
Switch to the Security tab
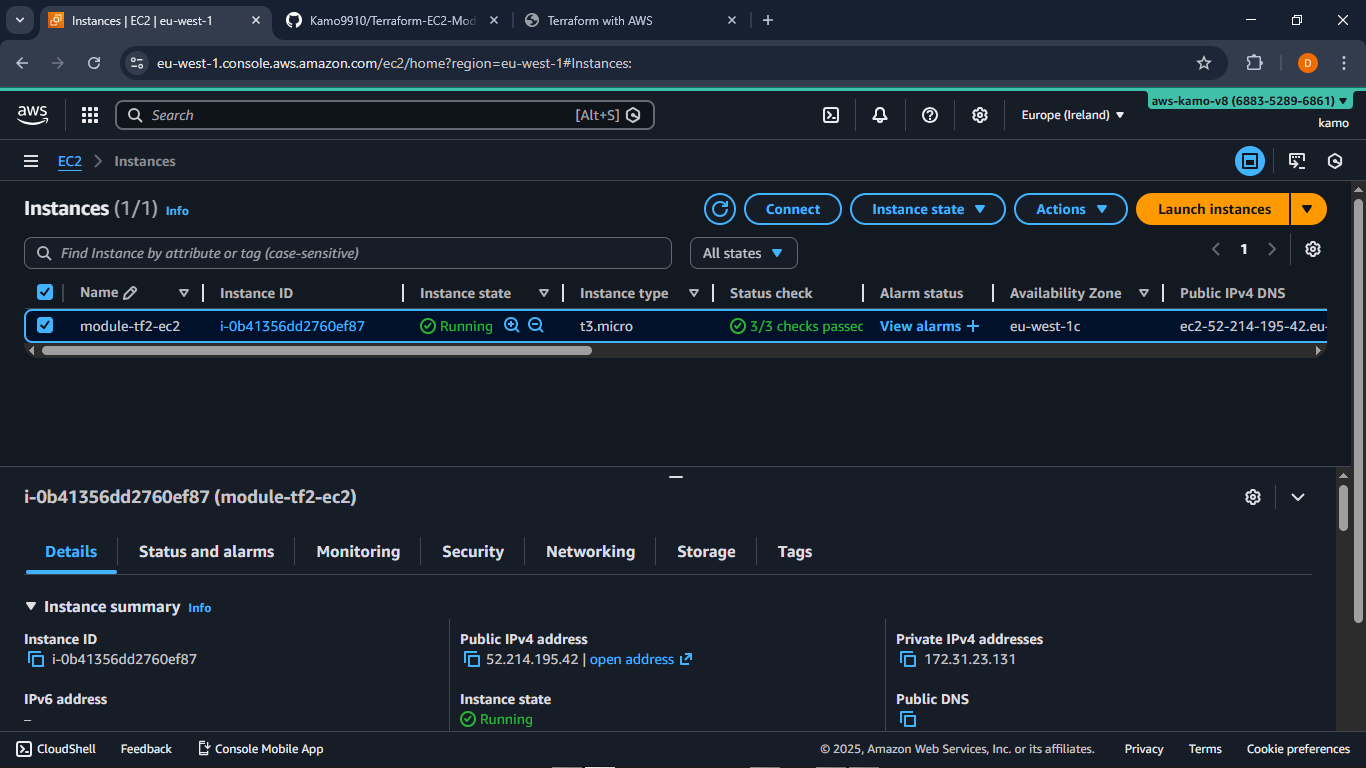pyautogui.click(x=473, y=551)
